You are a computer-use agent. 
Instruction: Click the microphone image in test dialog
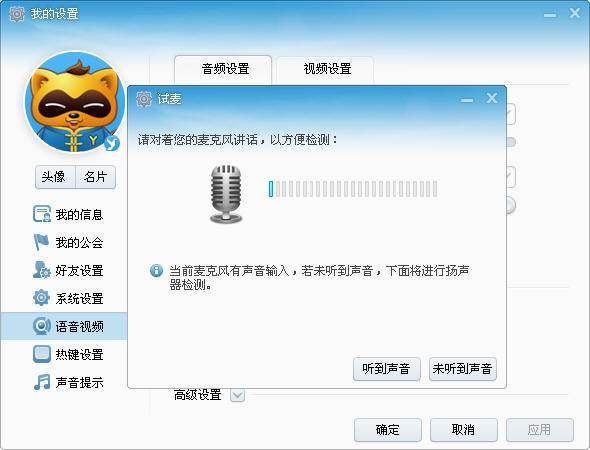(x=226, y=194)
